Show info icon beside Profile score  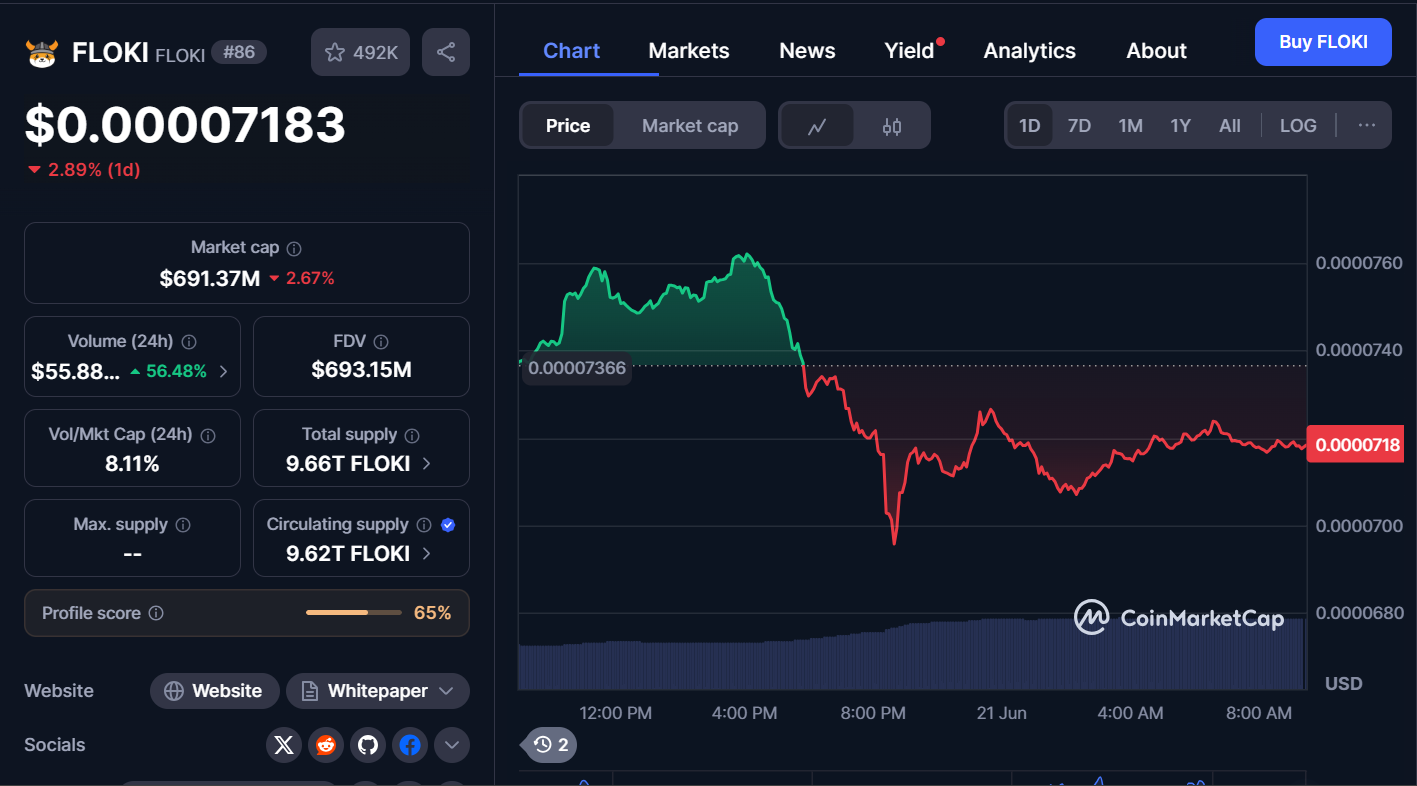156,613
